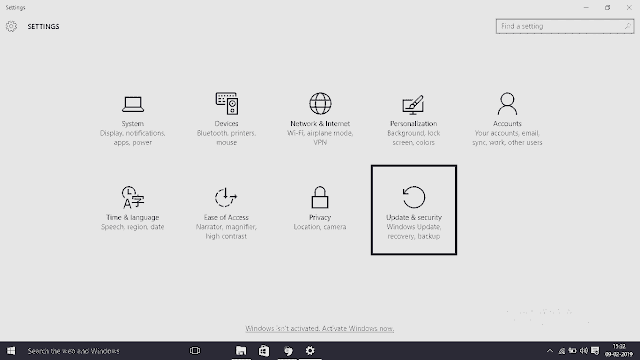Check the battery tray icon

click(x=573, y=351)
